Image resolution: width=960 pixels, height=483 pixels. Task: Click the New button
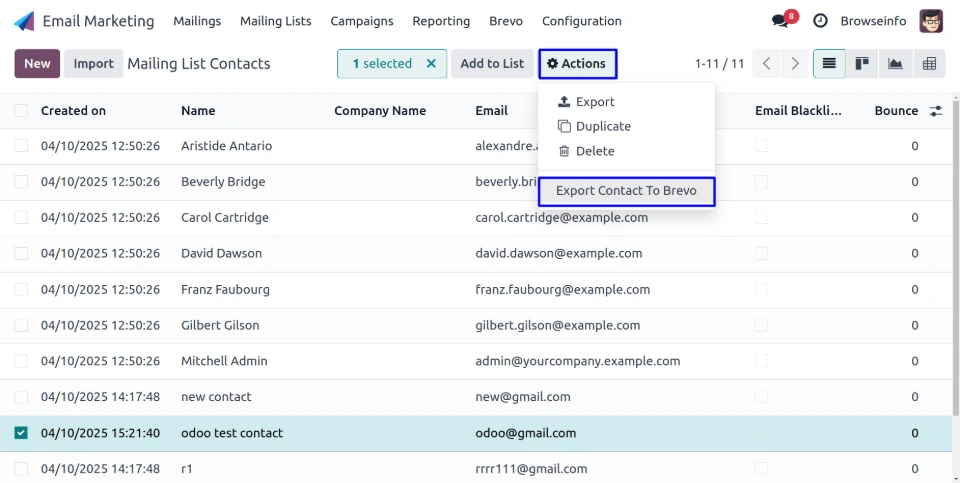pyautogui.click(x=37, y=64)
